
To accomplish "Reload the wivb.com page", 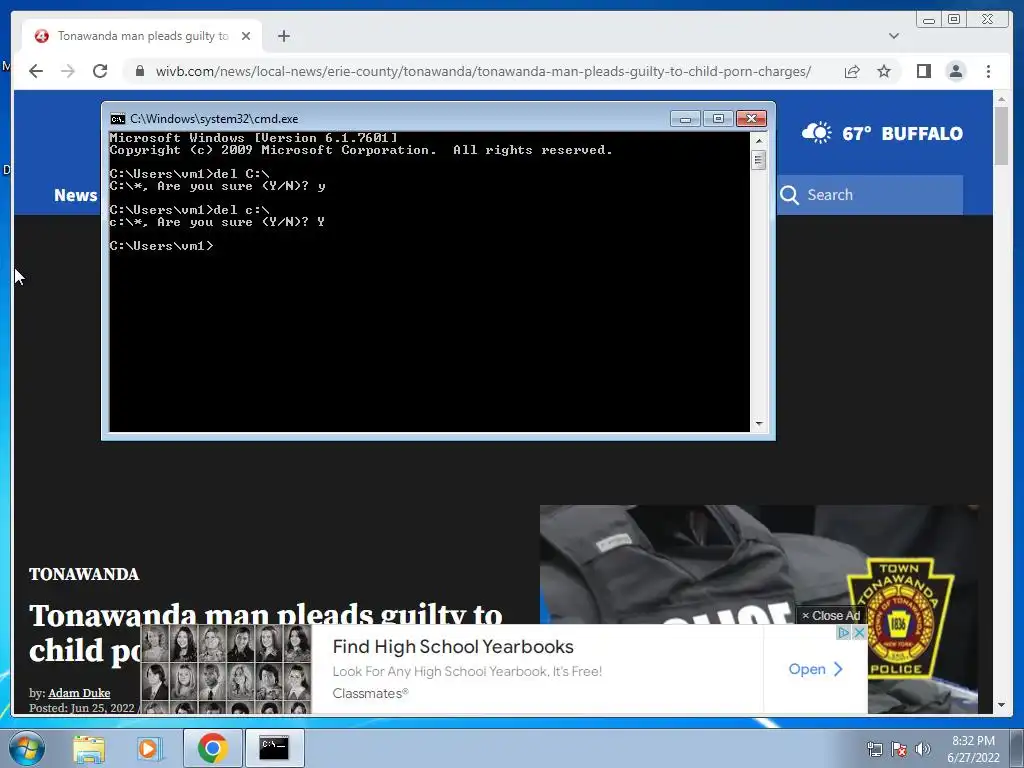I will click(x=100, y=71).
